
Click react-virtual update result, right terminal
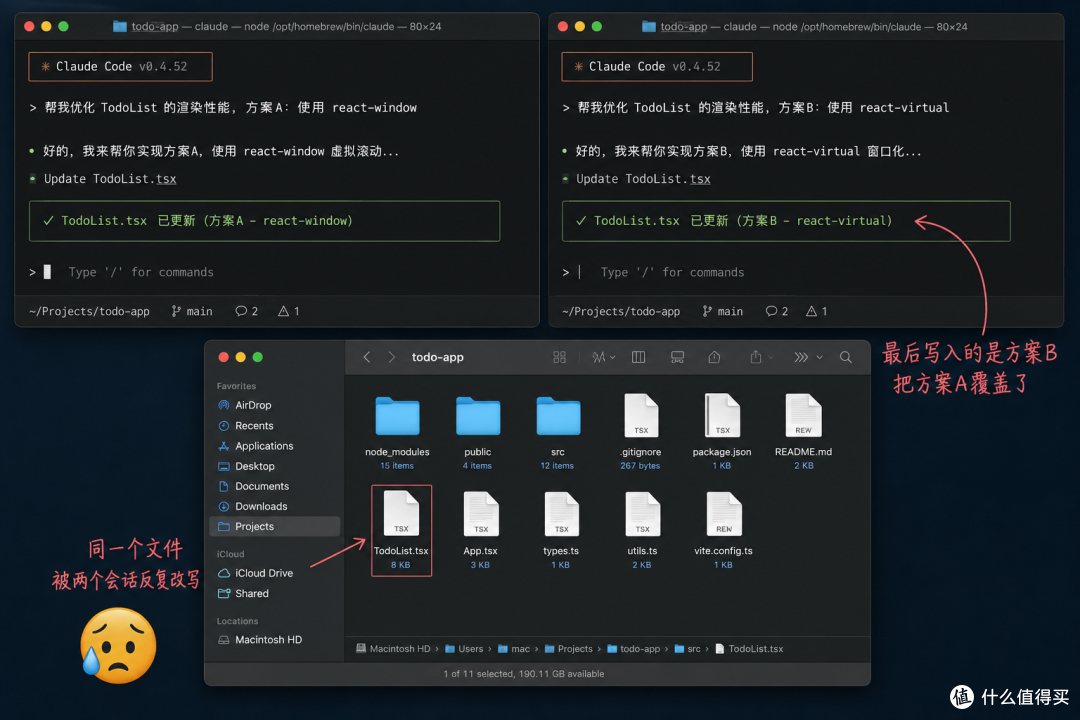pyautogui.click(x=786, y=221)
